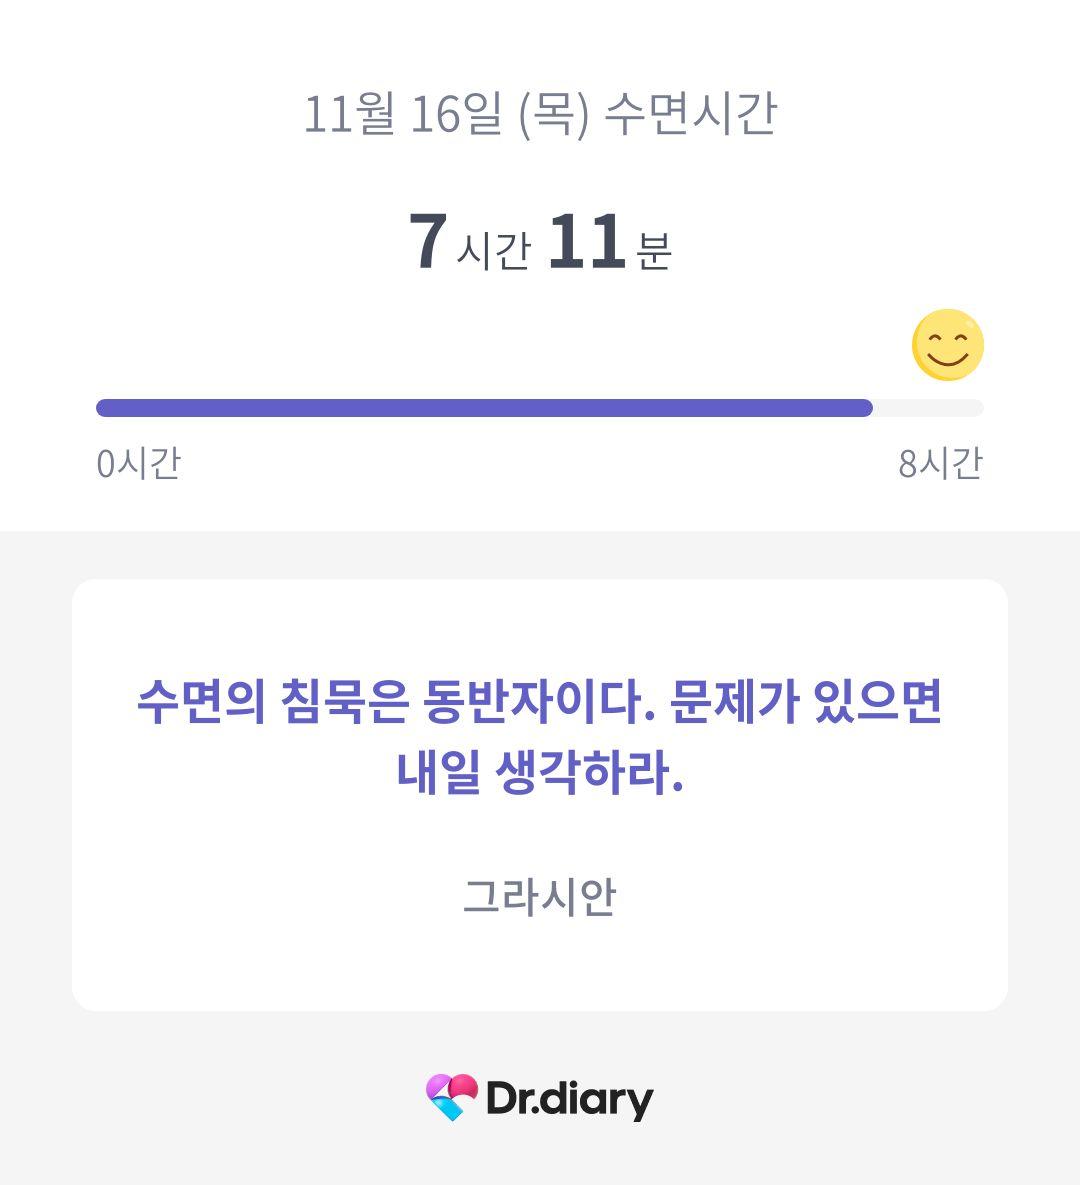Click the quote line 내일 생각하라

[540, 772]
